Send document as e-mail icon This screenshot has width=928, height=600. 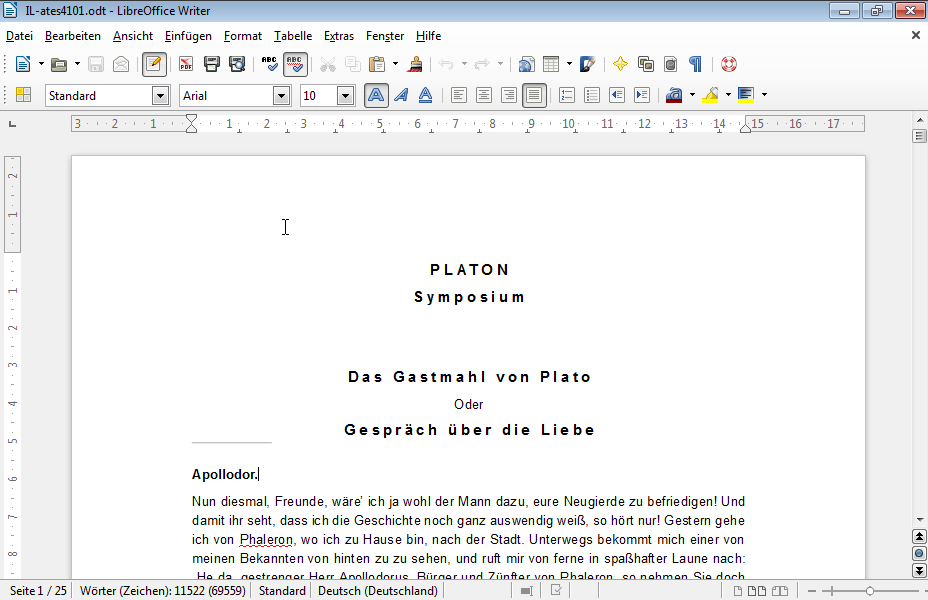121,64
